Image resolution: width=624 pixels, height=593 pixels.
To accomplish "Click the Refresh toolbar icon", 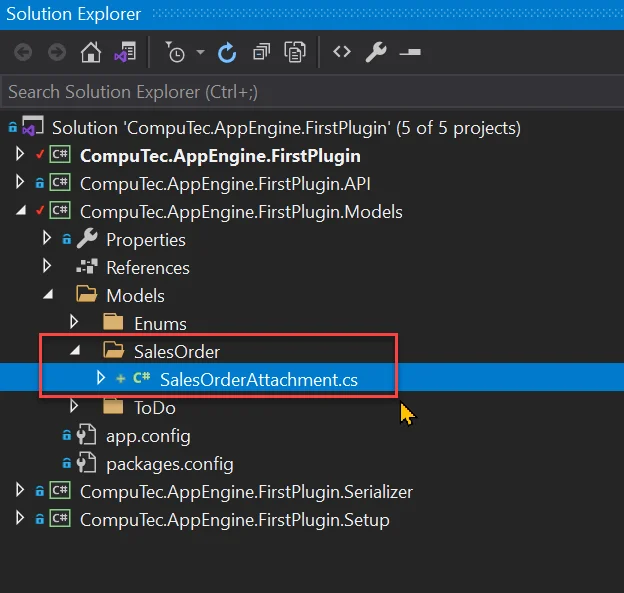I will 227,52.
